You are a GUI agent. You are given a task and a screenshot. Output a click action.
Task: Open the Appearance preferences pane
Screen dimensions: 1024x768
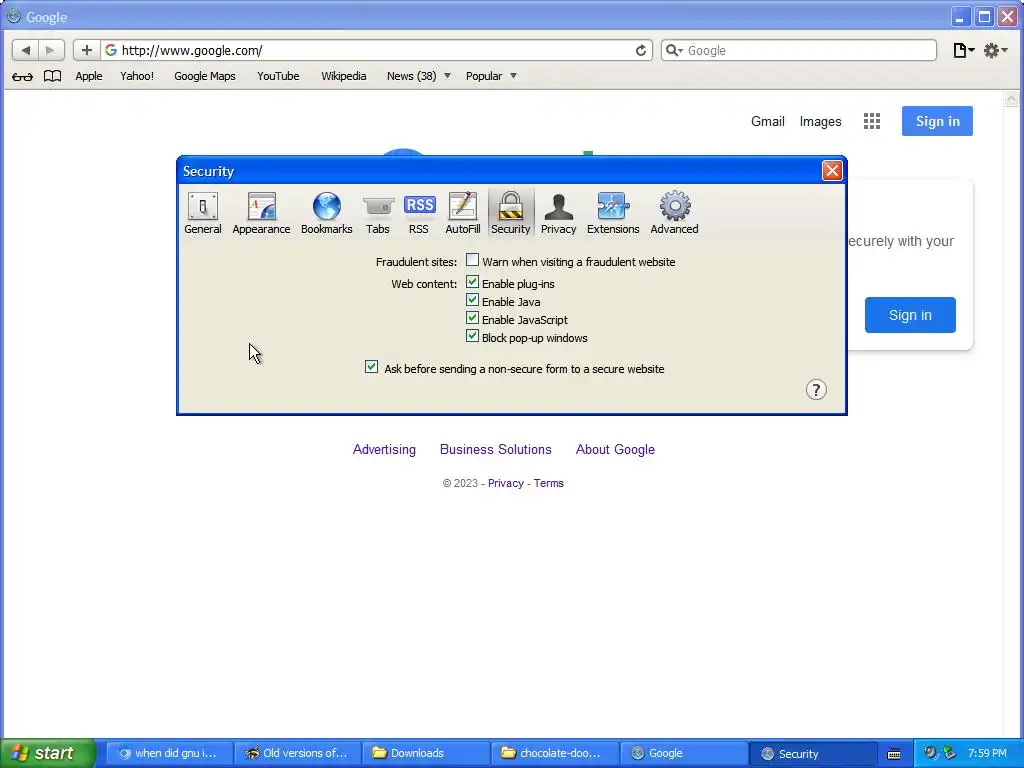coord(261,213)
